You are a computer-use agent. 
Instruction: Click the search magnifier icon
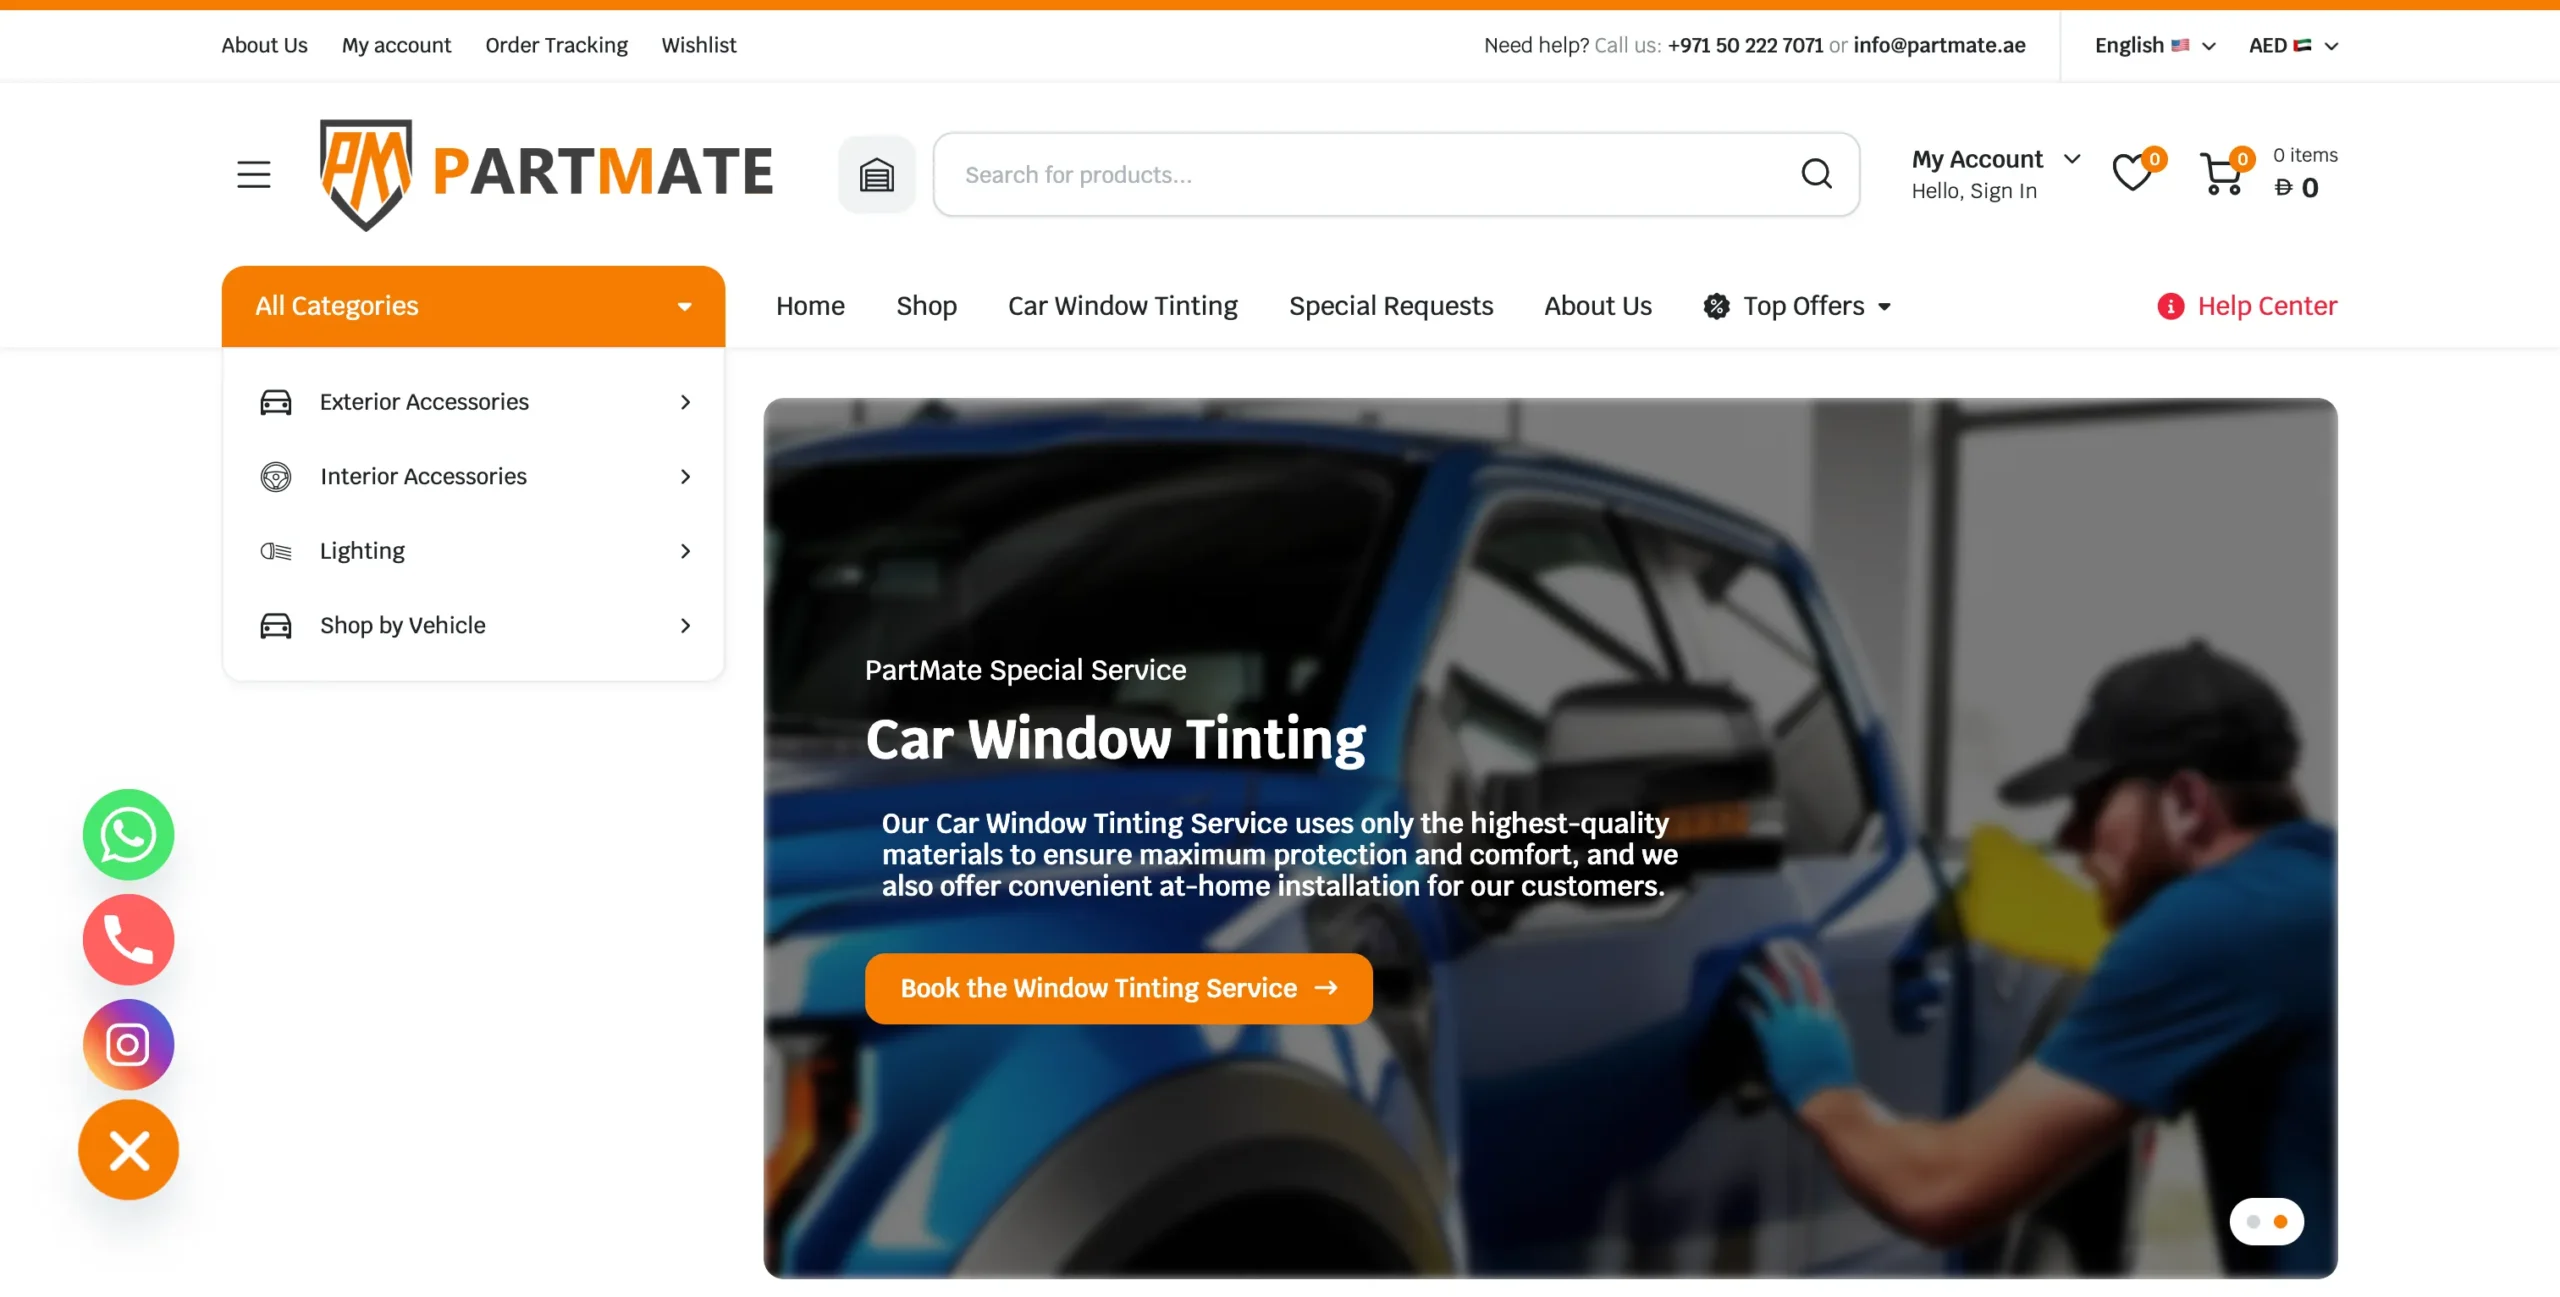1816,174
